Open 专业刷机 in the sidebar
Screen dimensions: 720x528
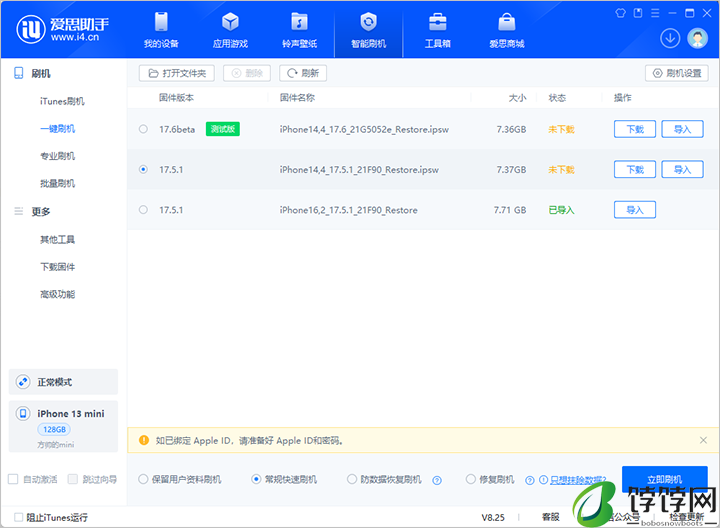57,156
